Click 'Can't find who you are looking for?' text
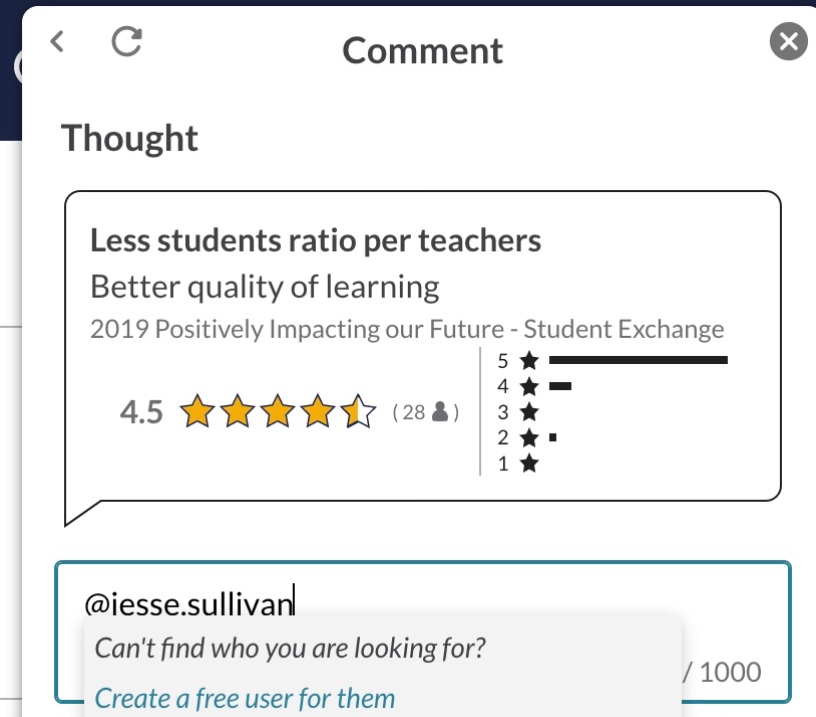The image size is (816, 717). [x=290, y=648]
